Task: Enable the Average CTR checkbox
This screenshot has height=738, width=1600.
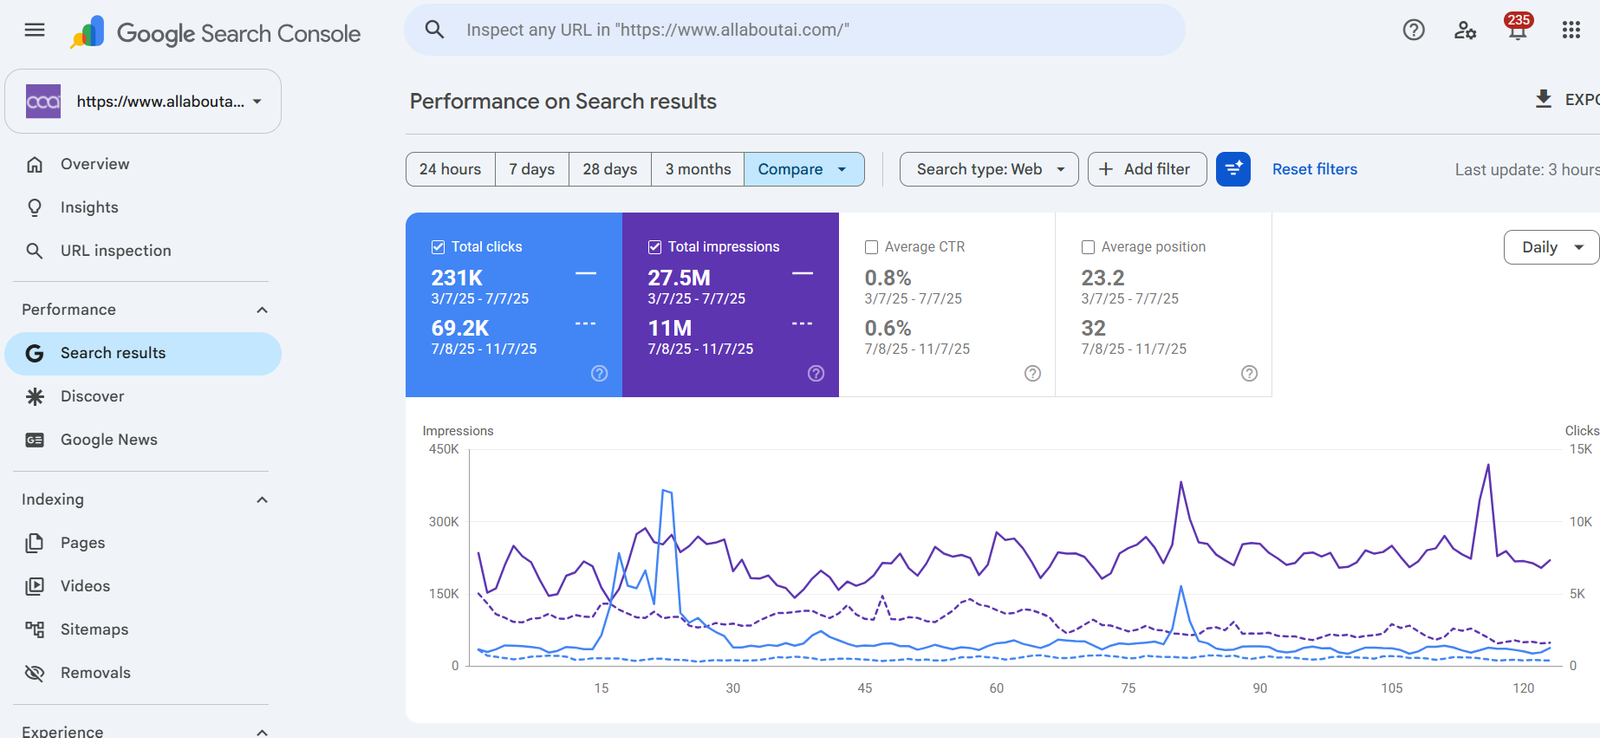Action: [871, 247]
